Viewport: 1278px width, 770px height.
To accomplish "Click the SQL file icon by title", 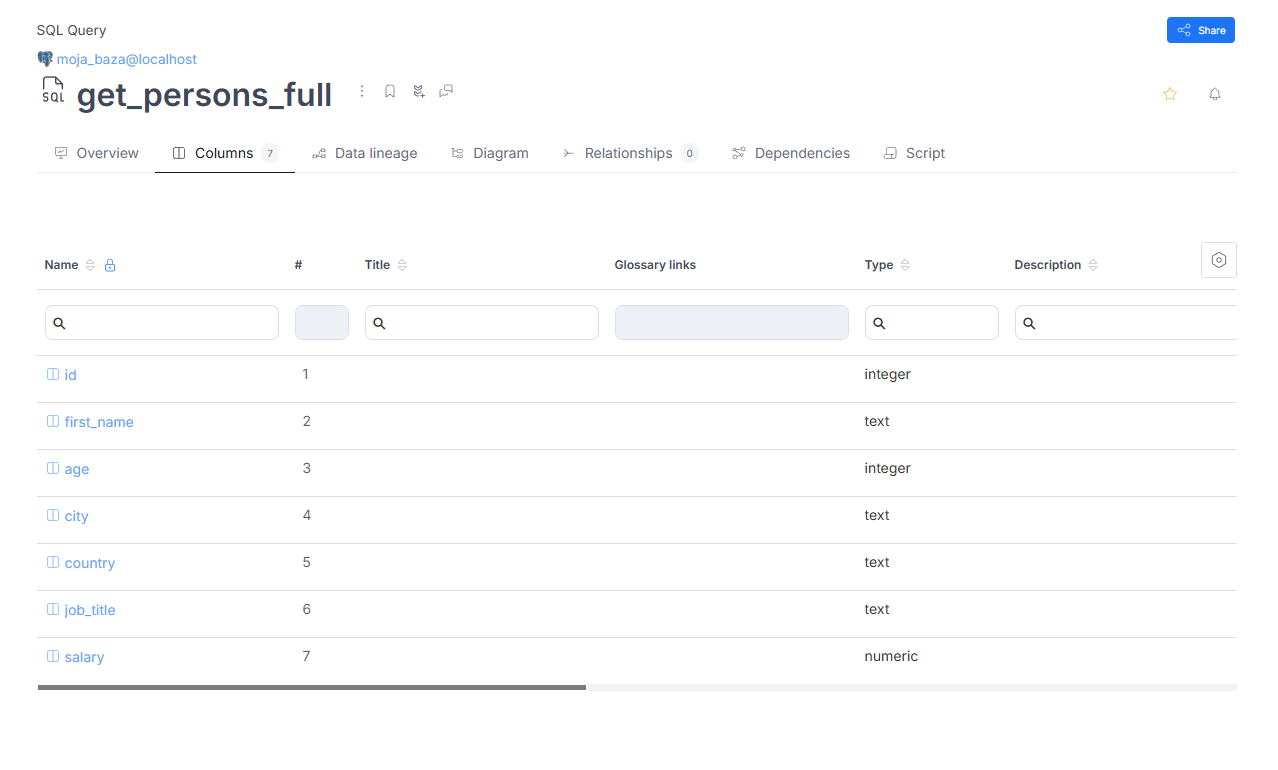I will [53, 91].
